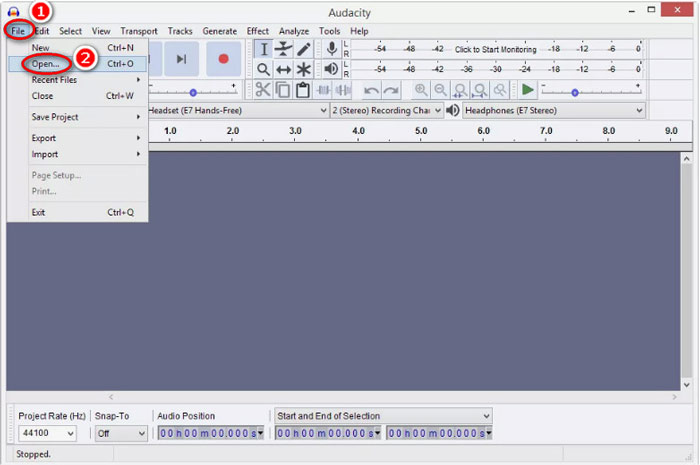This screenshot has height=465, width=700.
Task: Open the Headphones (E7 Stereo) dropdown
Action: coord(554,110)
